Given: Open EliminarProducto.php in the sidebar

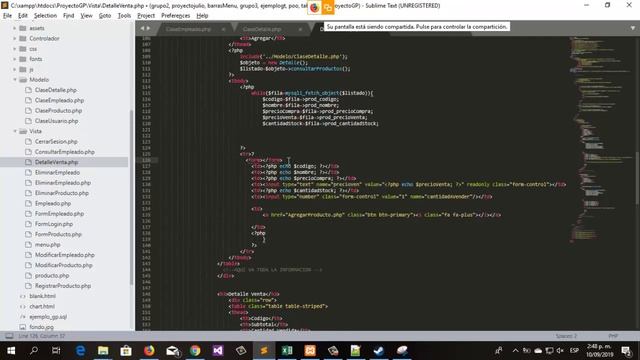Looking at the screenshot, I should coord(62,193).
